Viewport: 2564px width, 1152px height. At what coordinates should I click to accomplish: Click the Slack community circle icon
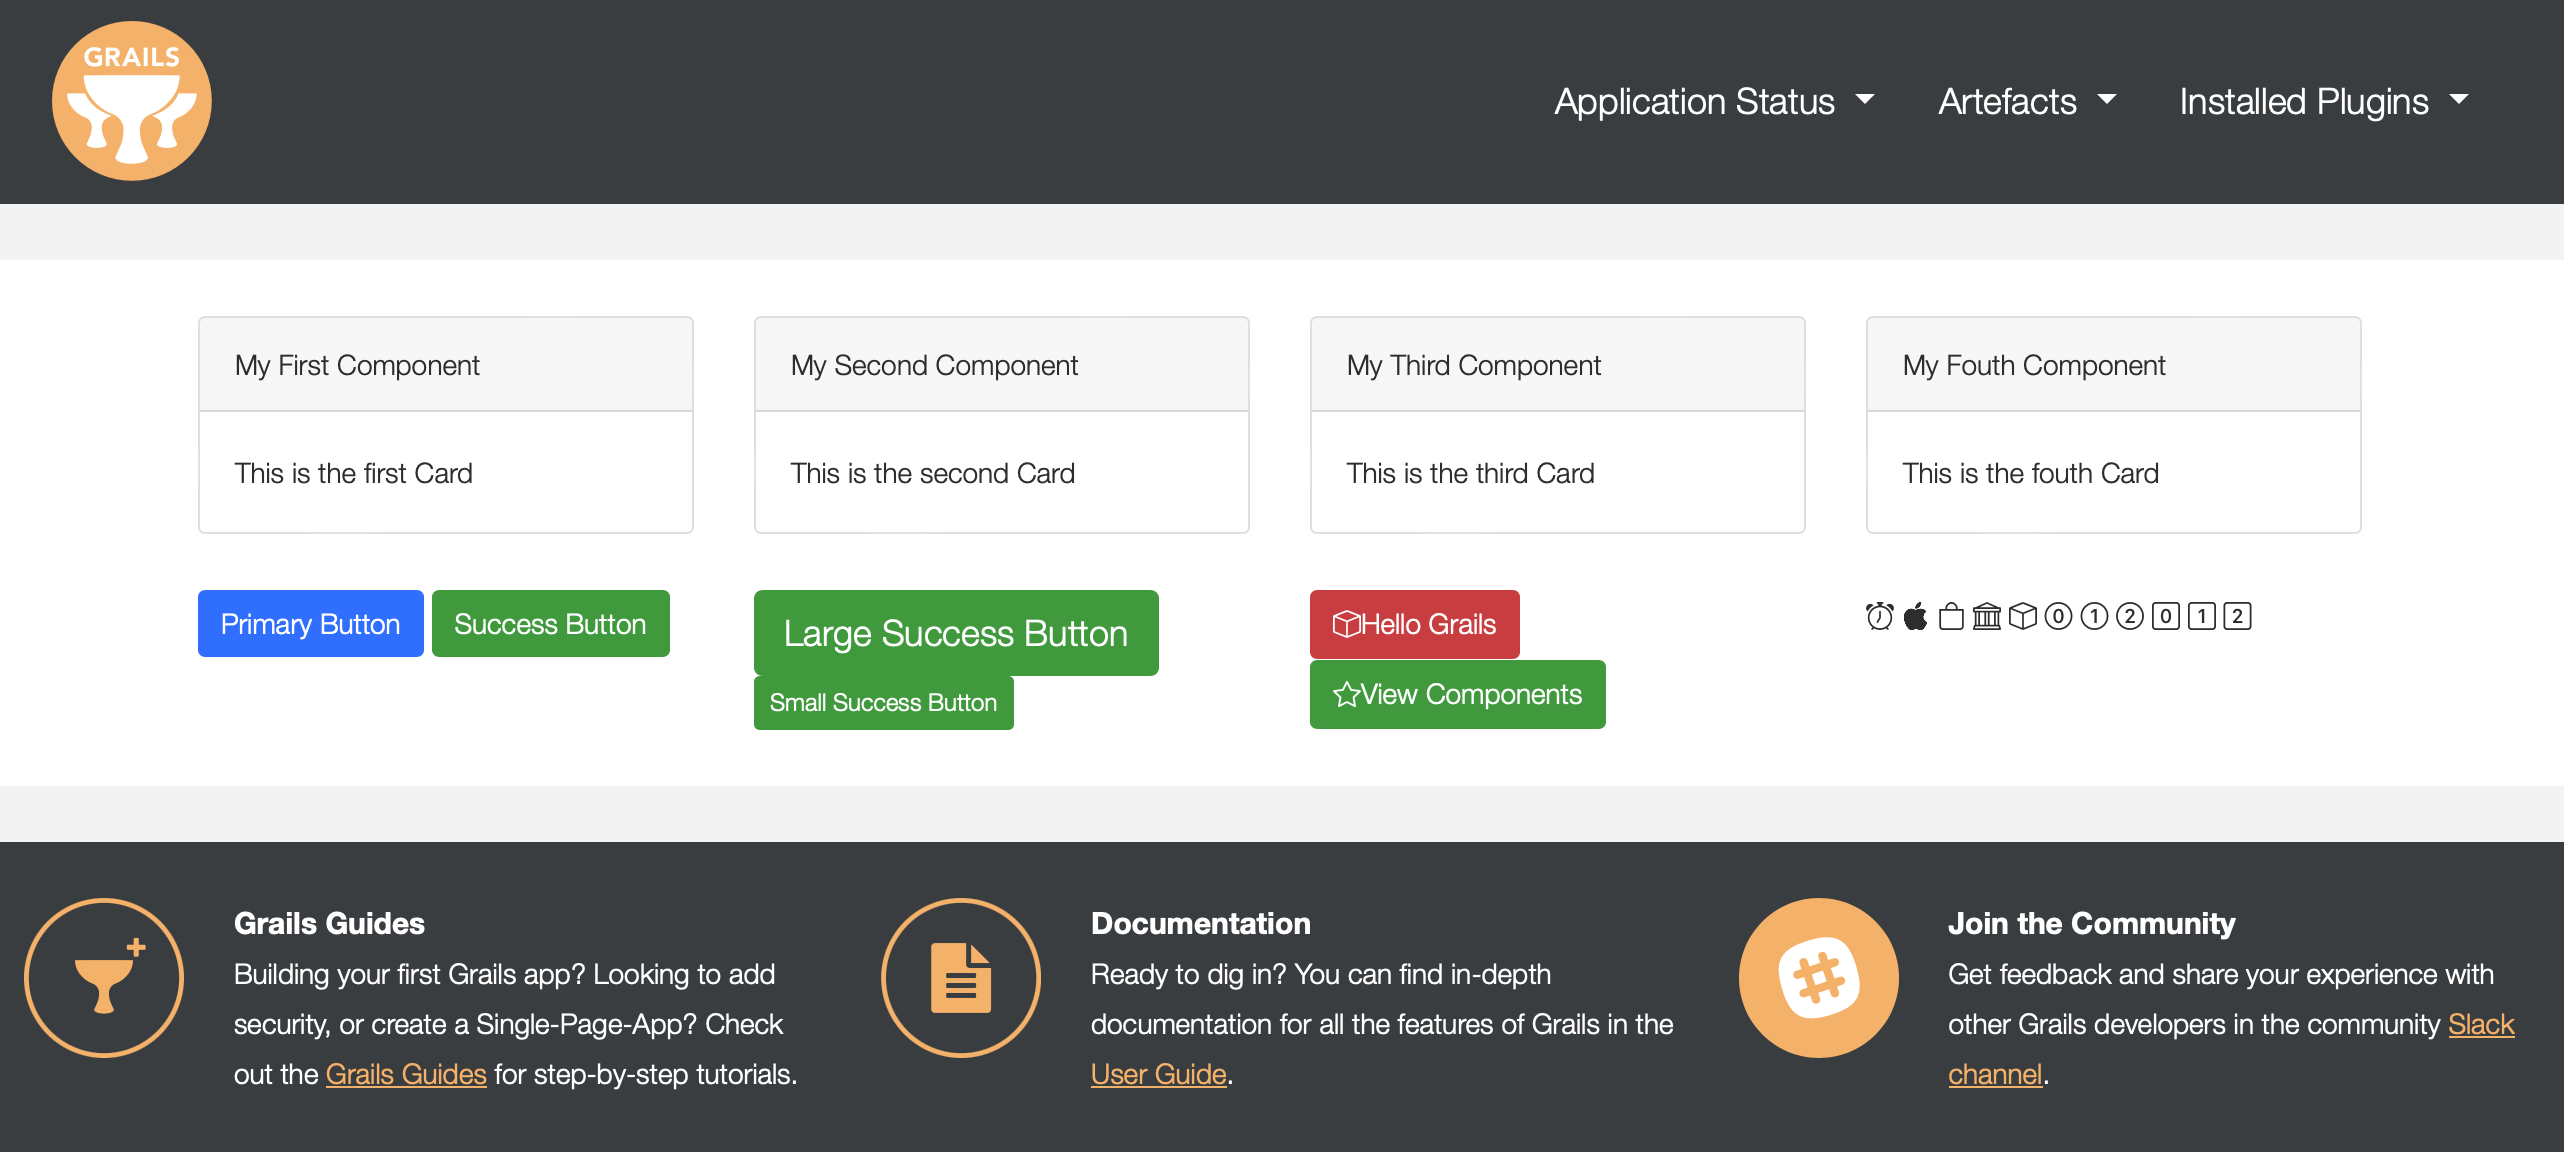tap(1818, 978)
